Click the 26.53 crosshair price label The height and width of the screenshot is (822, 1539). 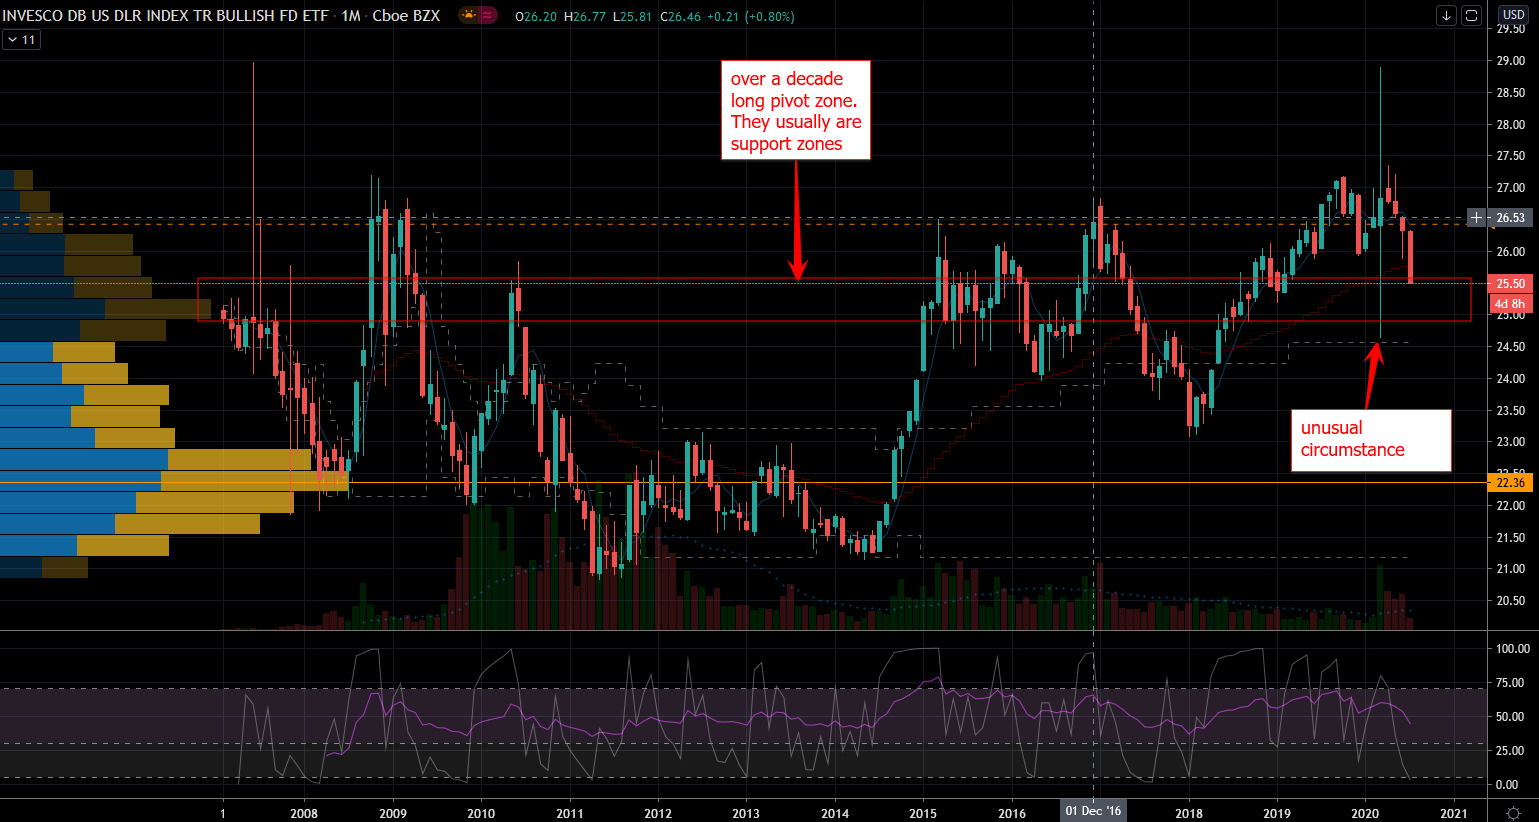(x=1510, y=218)
